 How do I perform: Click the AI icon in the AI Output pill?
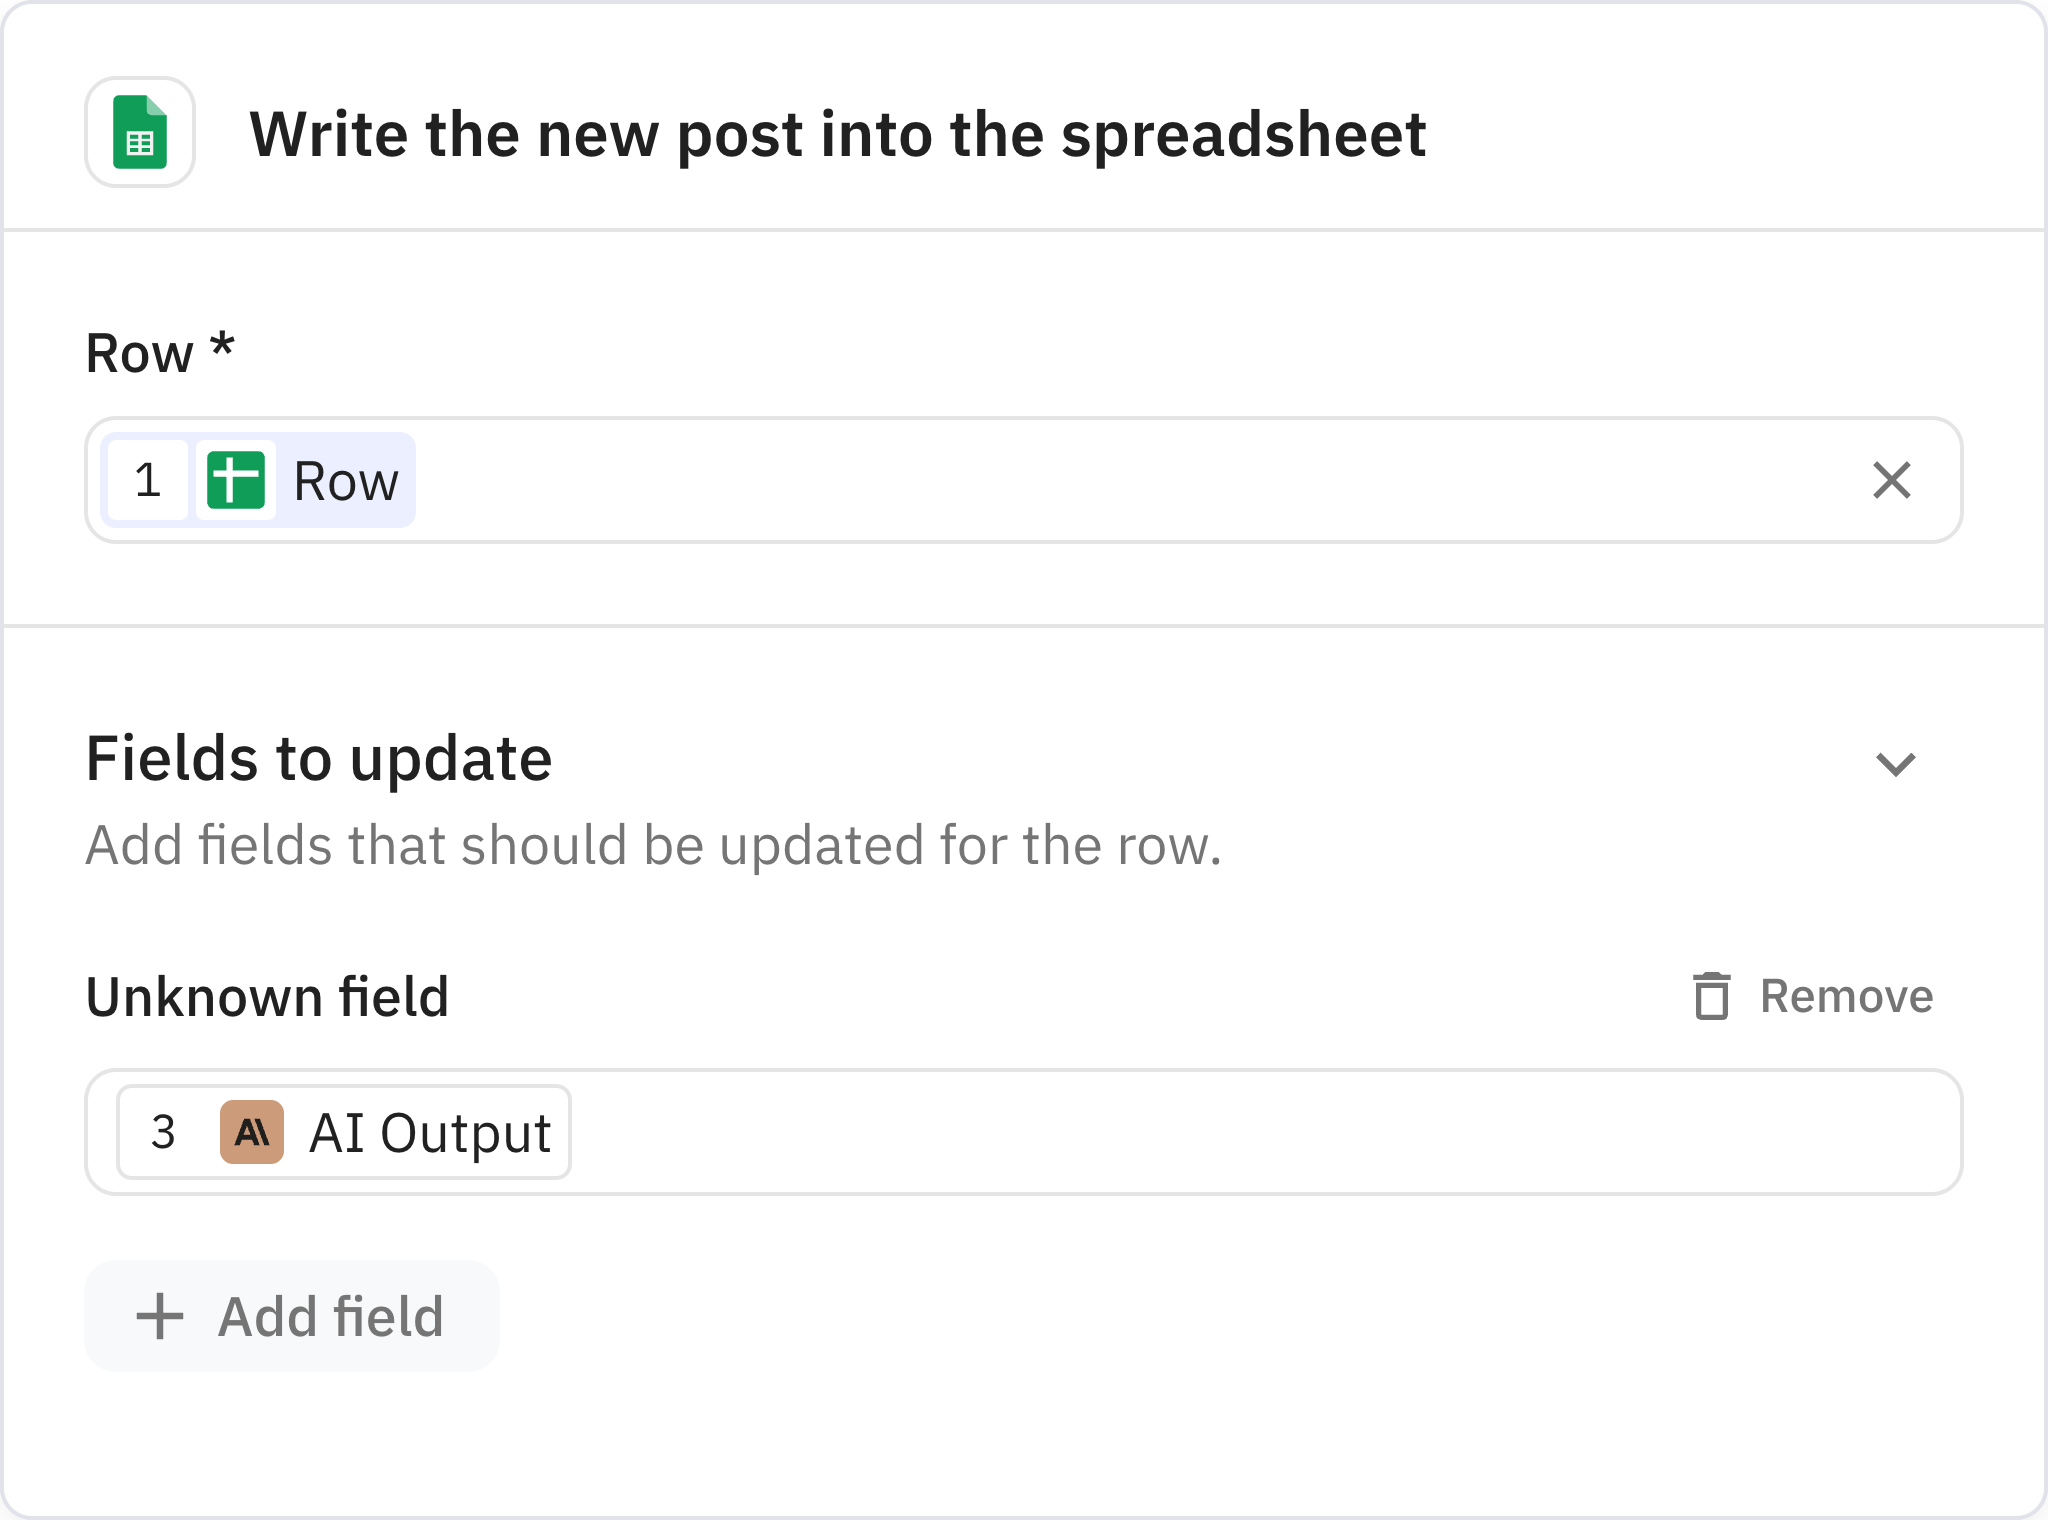[251, 1131]
